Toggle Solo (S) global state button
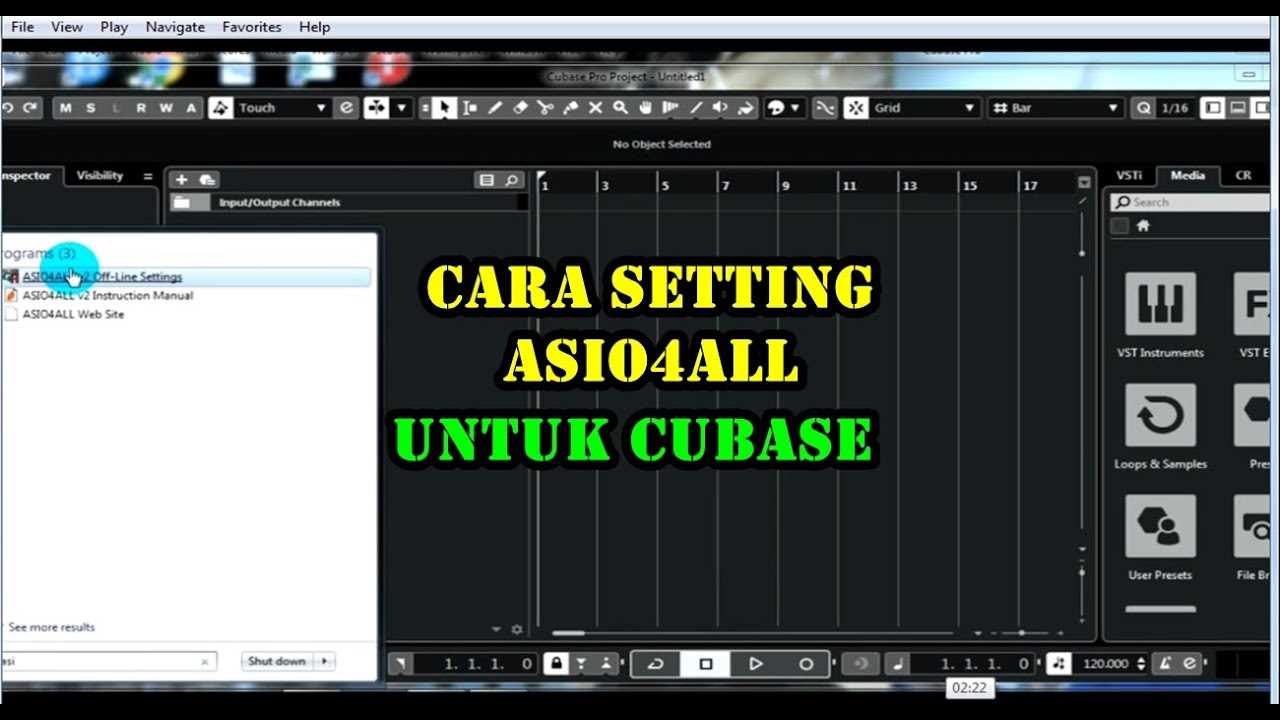 tap(91, 108)
